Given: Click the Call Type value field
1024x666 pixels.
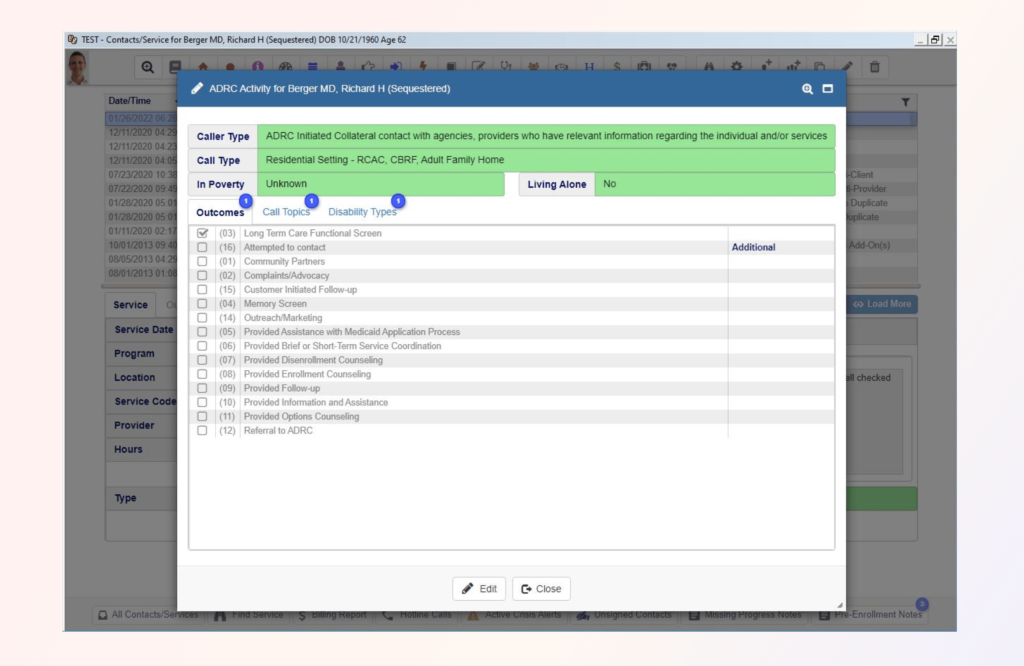Looking at the screenshot, I should coord(545,160).
